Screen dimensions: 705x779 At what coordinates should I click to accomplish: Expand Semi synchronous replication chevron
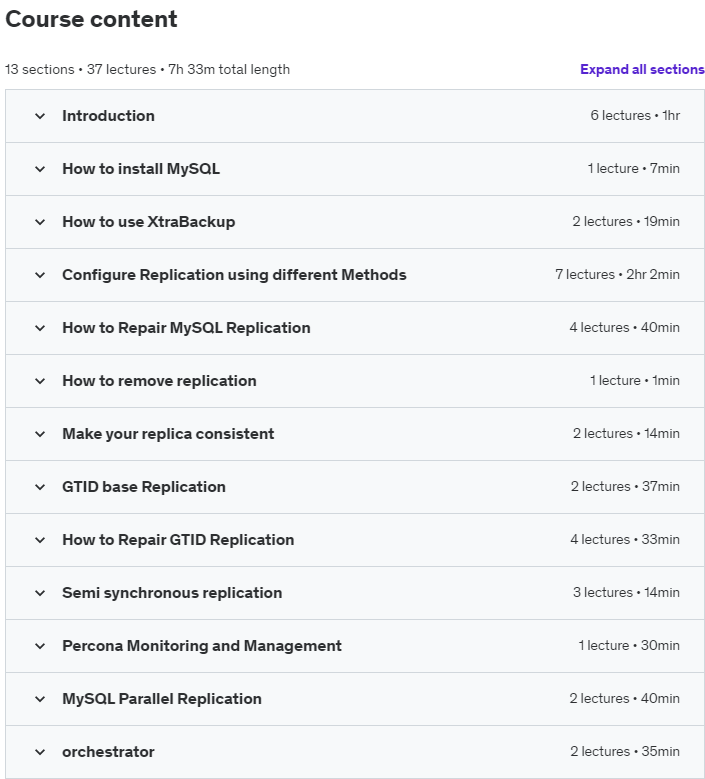click(x=40, y=593)
